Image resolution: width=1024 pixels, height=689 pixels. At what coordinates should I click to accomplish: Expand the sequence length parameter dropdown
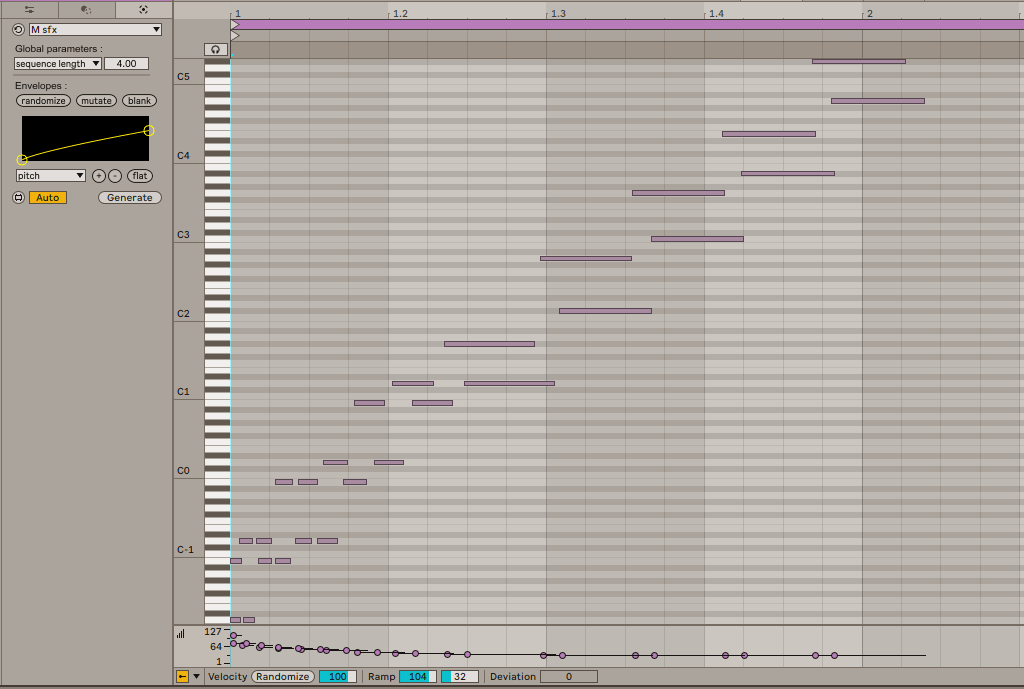tap(58, 63)
